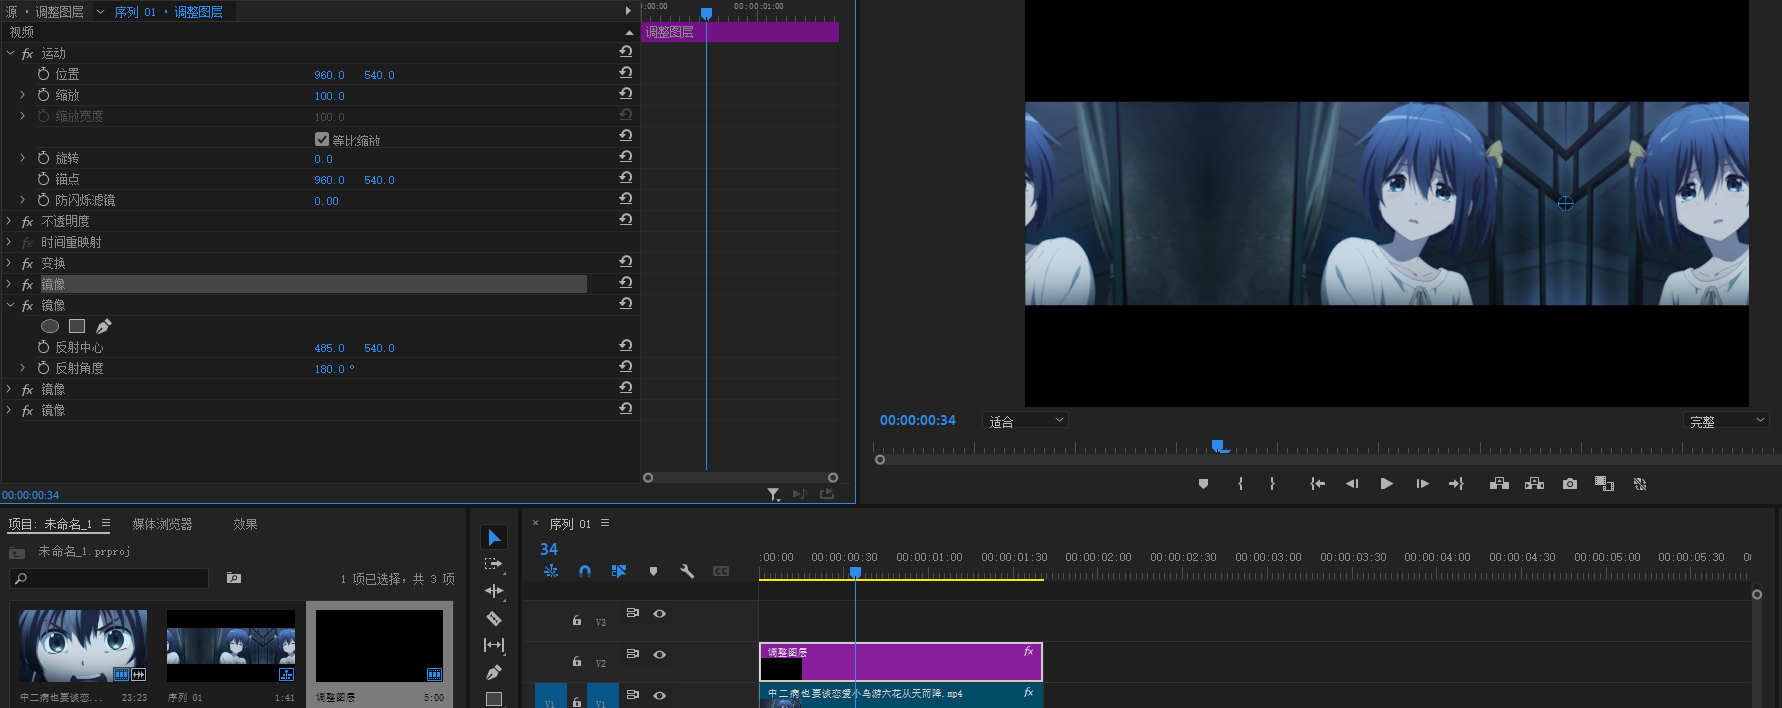Toggle snapping magnet in the timeline
Image resolution: width=1782 pixels, height=708 pixels.
585,571
